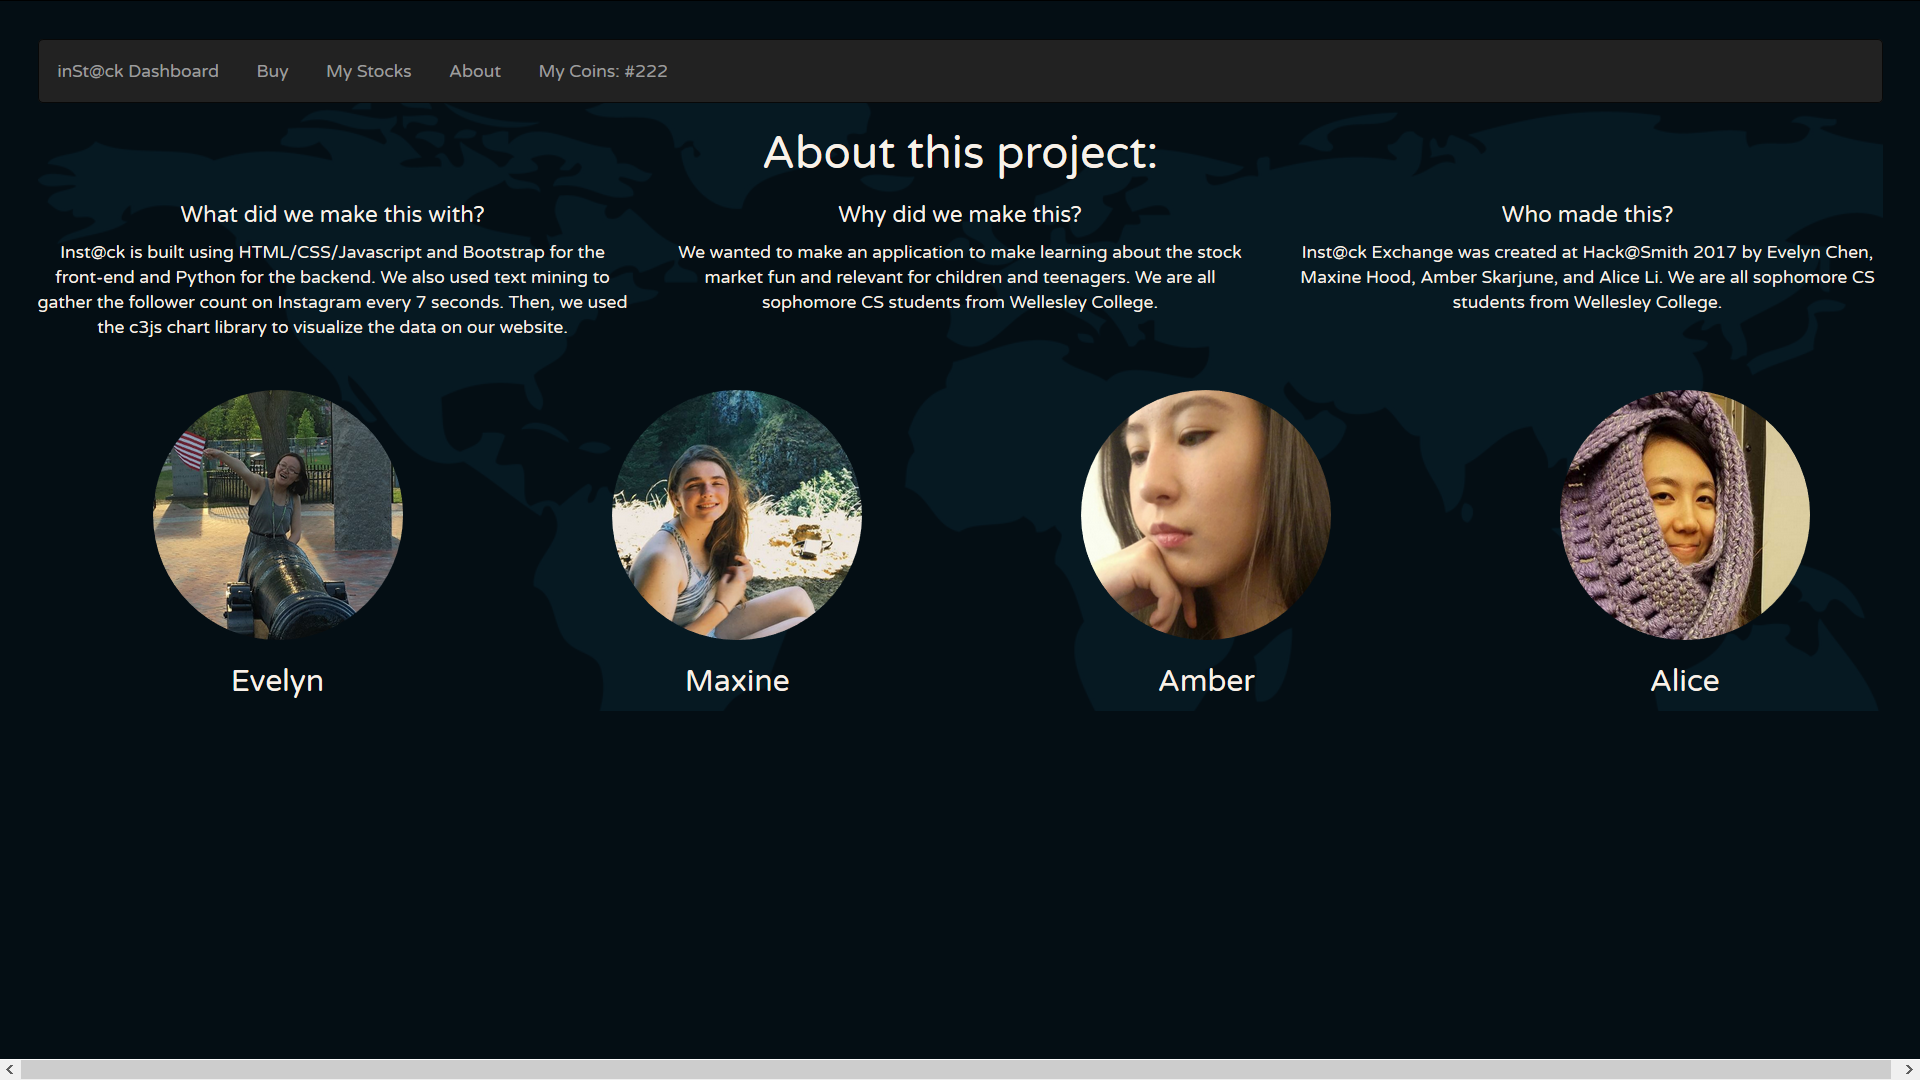Click the name label Alice
The image size is (1920, 1080).
1684,681
